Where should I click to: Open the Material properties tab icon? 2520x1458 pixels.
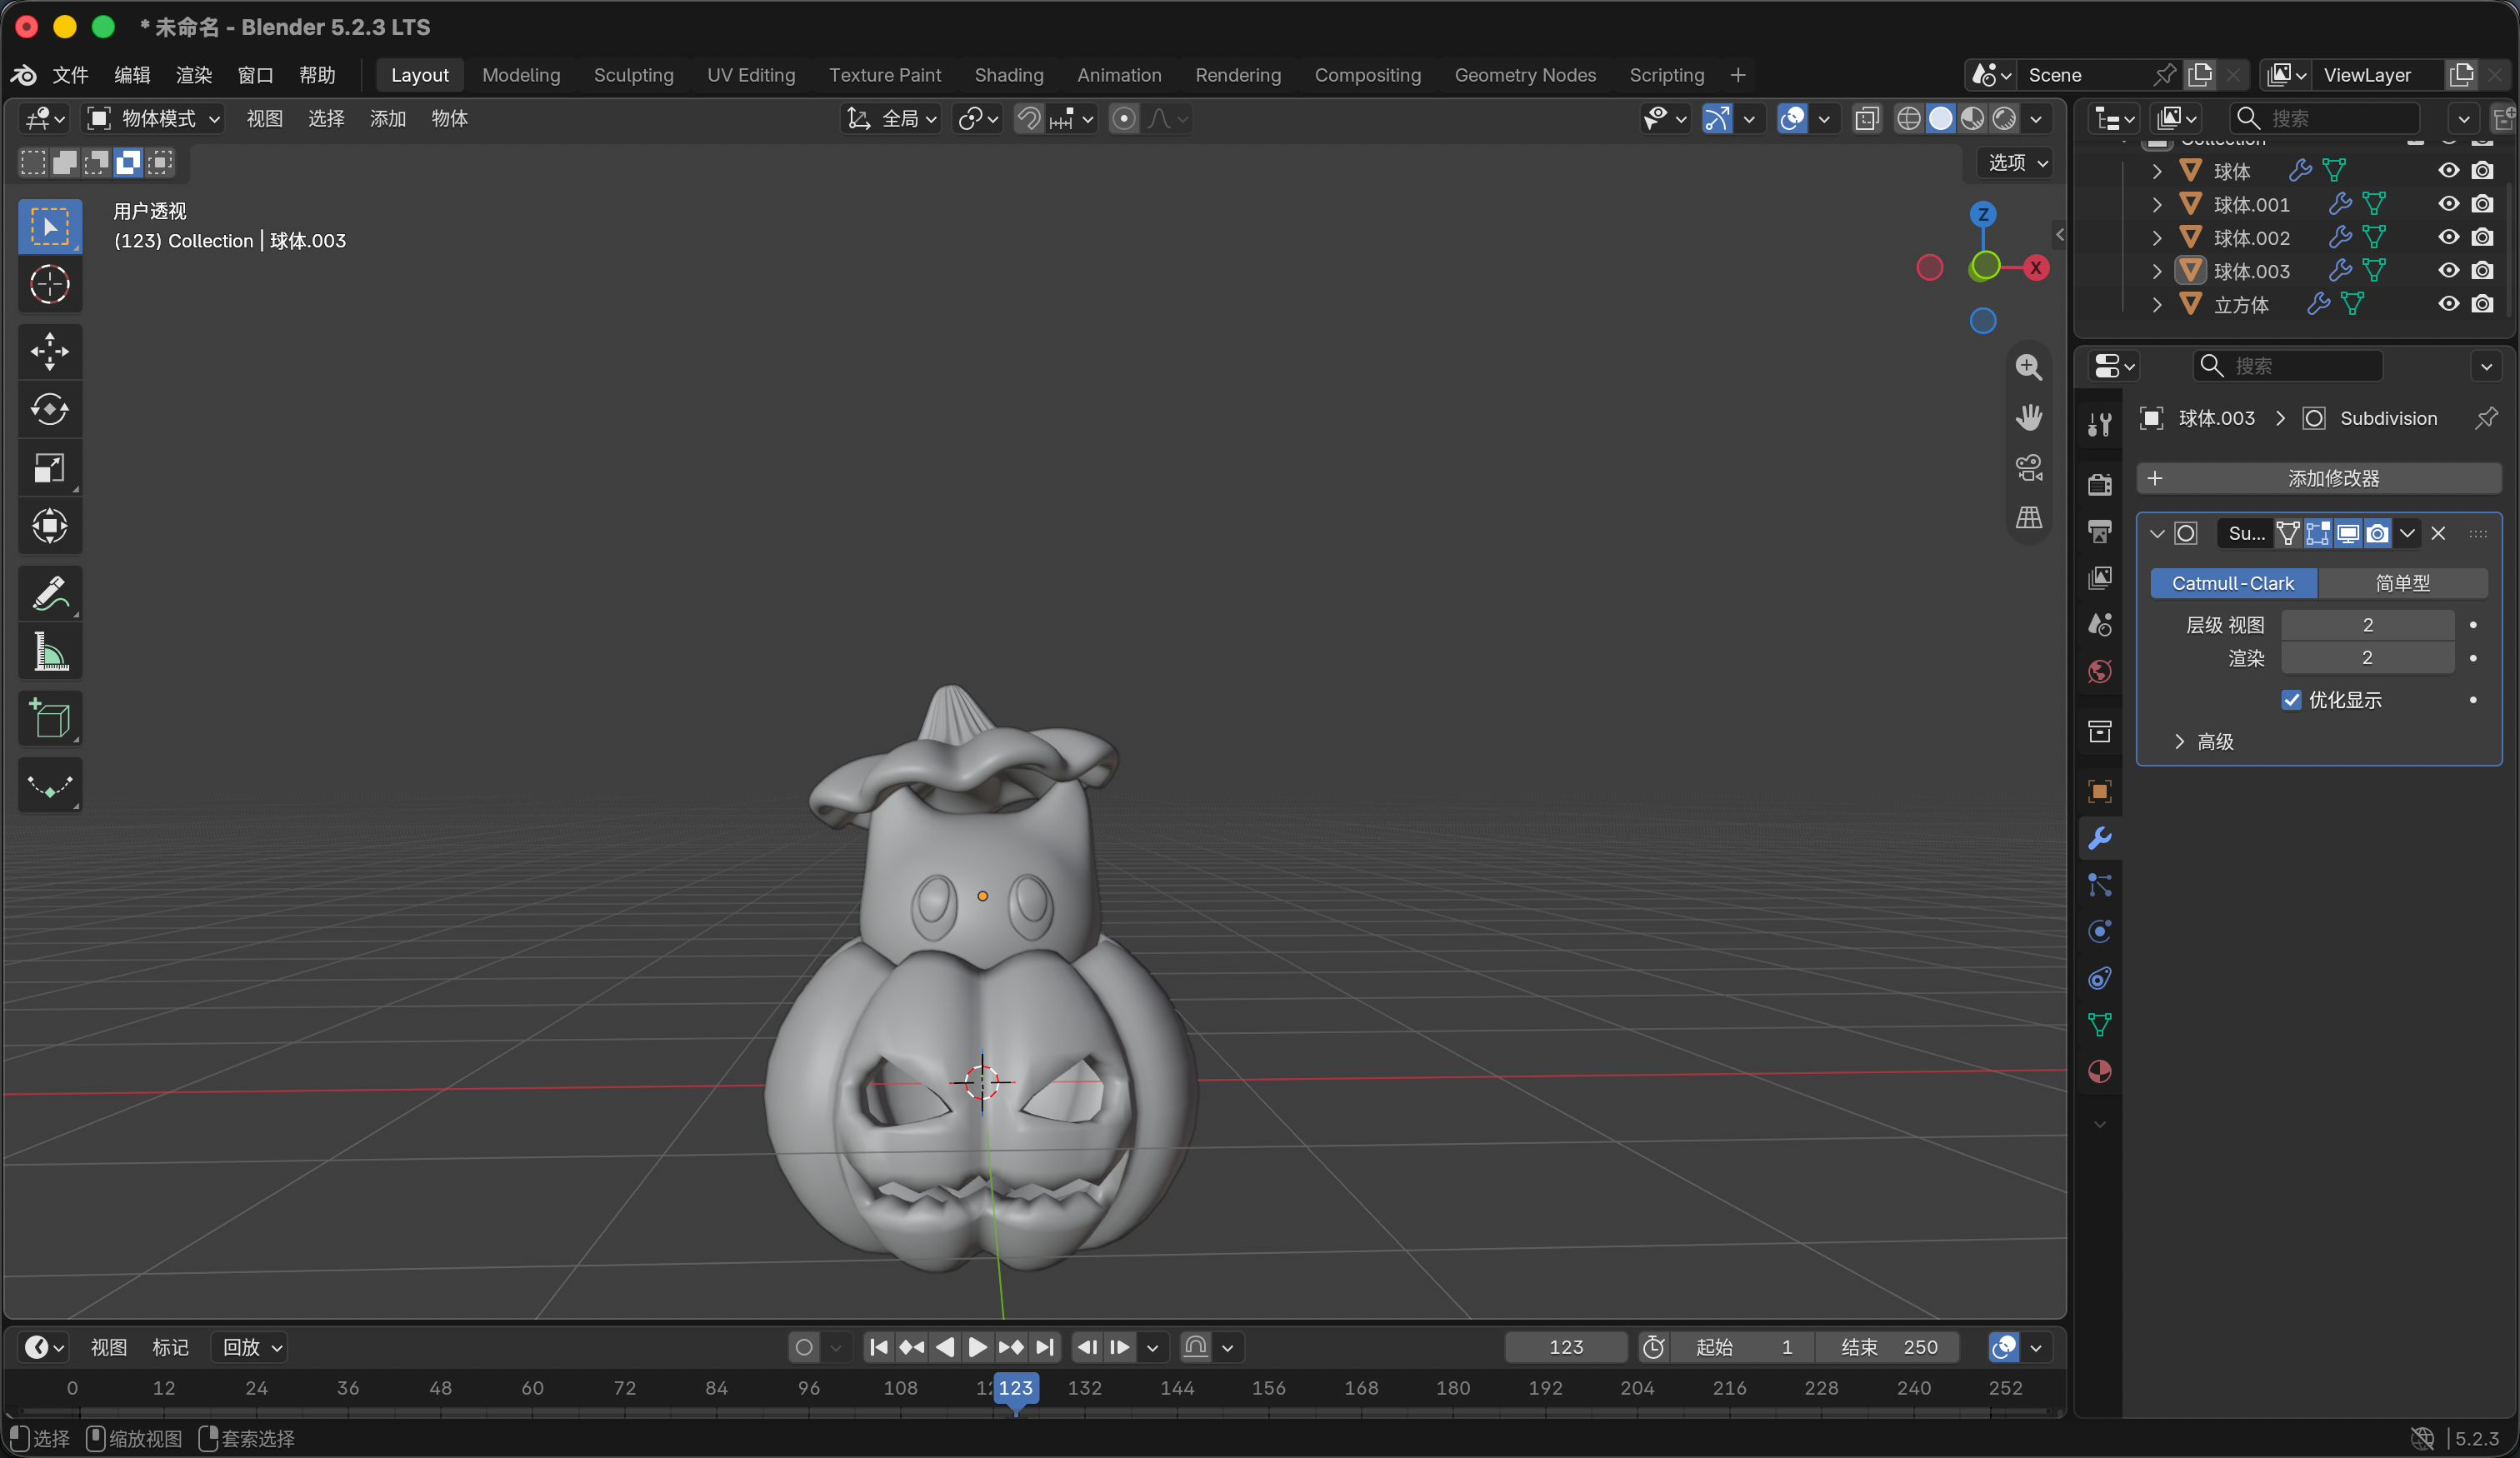point(2100,1072)
